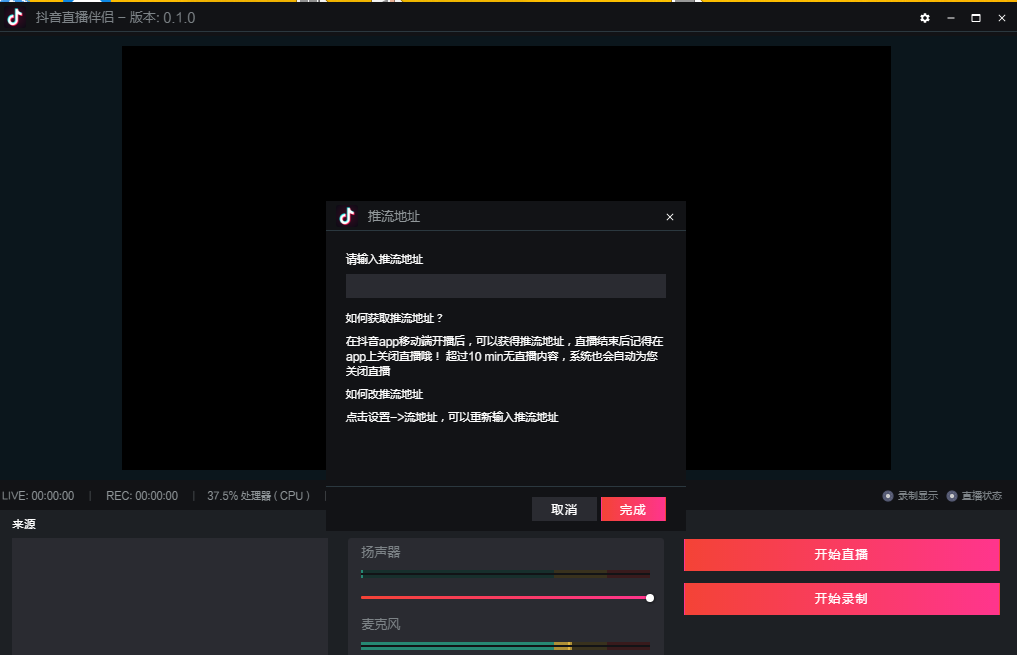Click the REC timer in status bar
Image resolution: width=1017 pixels, height=655 pixels.
[142, 496]
